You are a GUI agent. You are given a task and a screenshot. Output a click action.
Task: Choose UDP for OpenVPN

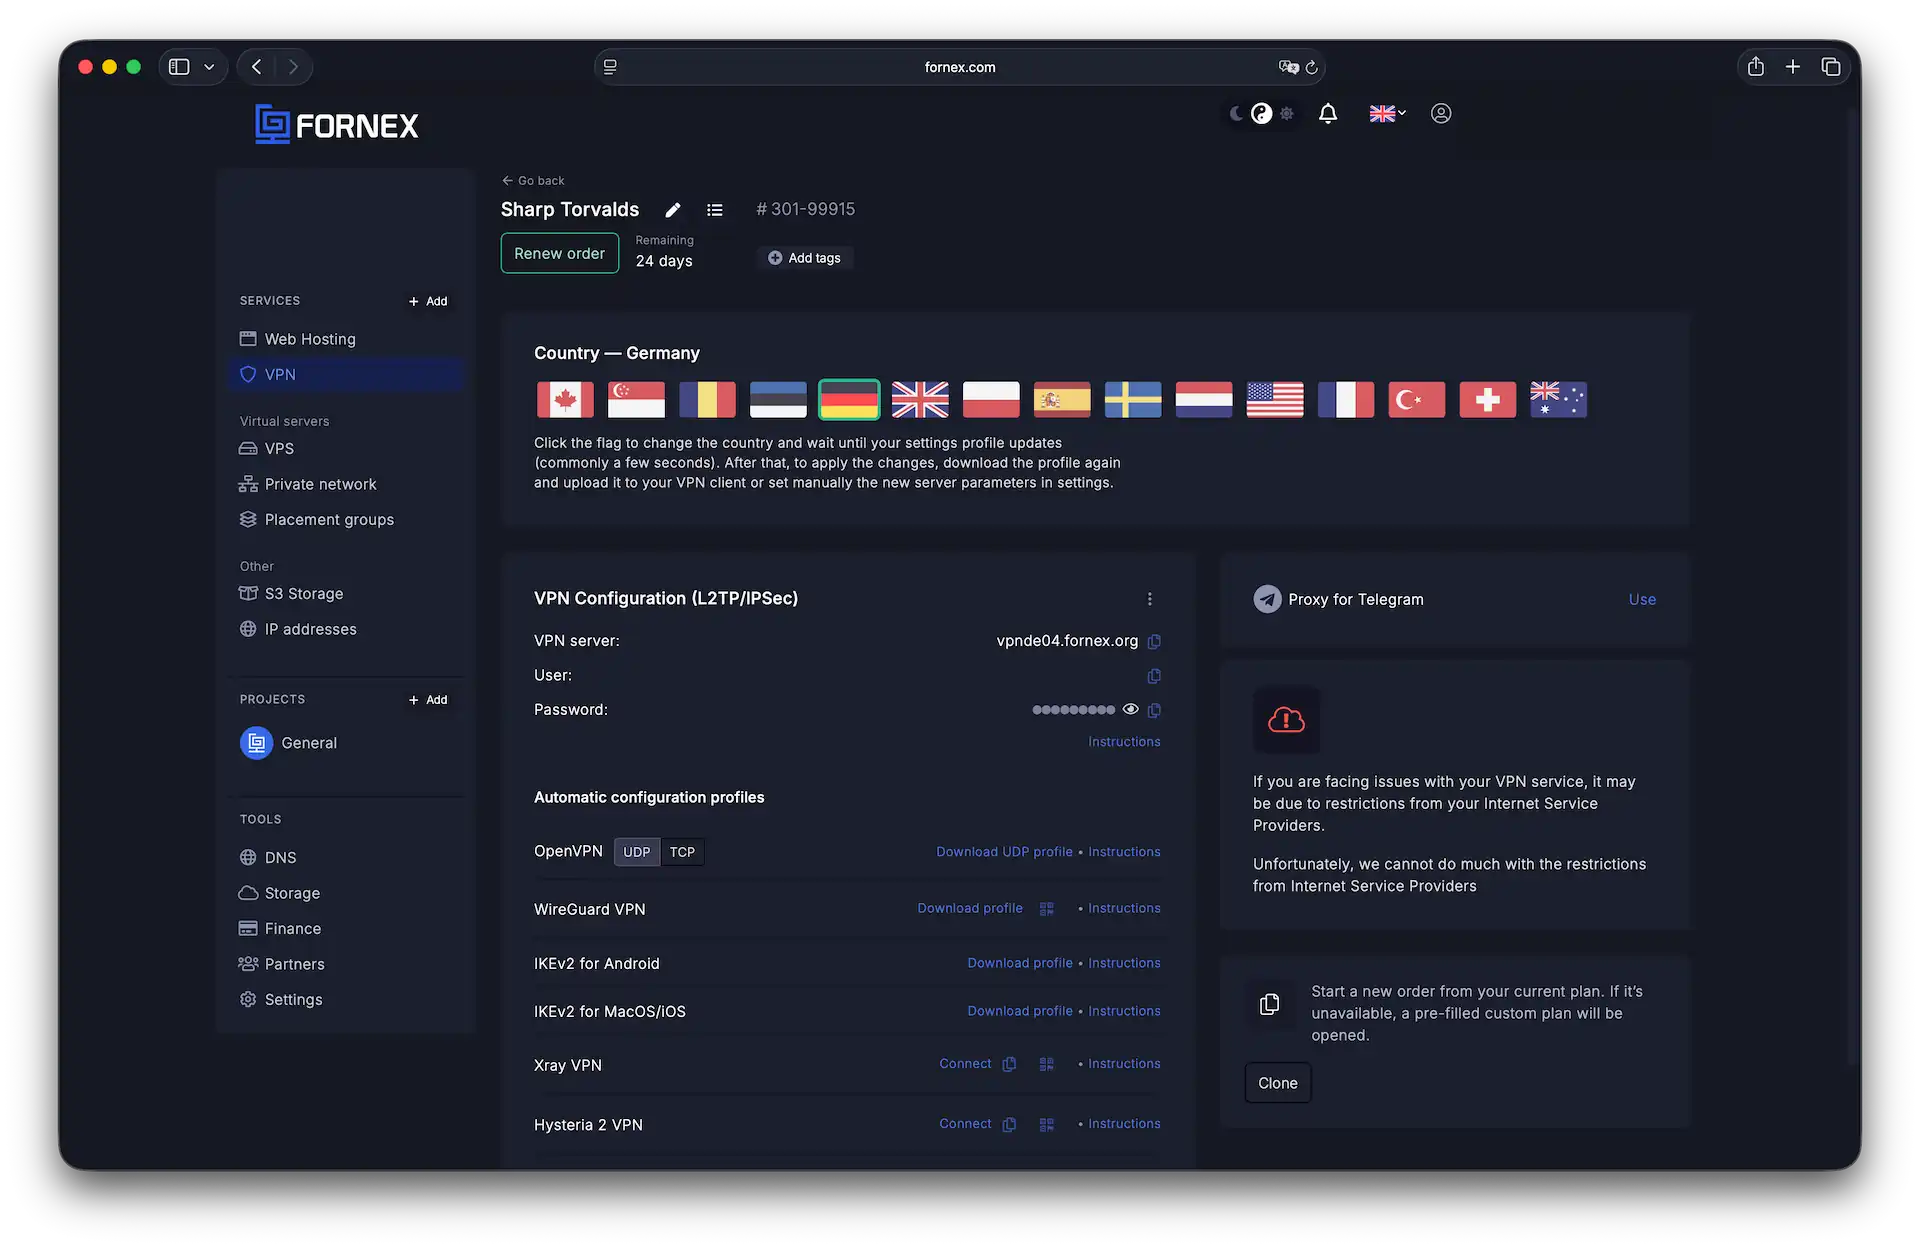coord(637,852)
